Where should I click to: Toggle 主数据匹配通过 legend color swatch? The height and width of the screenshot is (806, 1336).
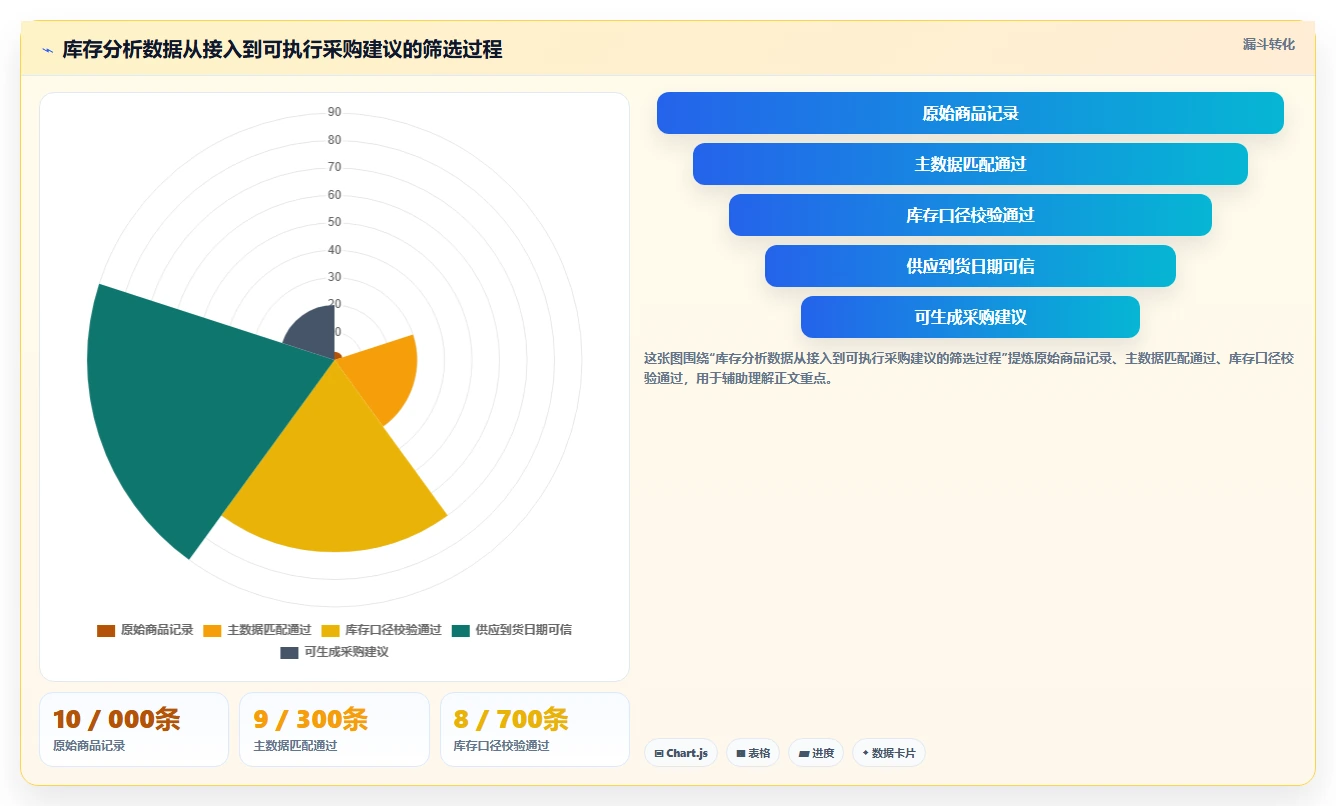coord(213,630)
